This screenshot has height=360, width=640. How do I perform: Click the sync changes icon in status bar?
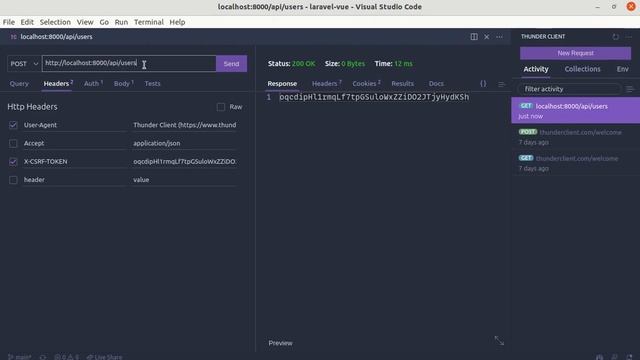pyautogui.click(x=43, y=357)
